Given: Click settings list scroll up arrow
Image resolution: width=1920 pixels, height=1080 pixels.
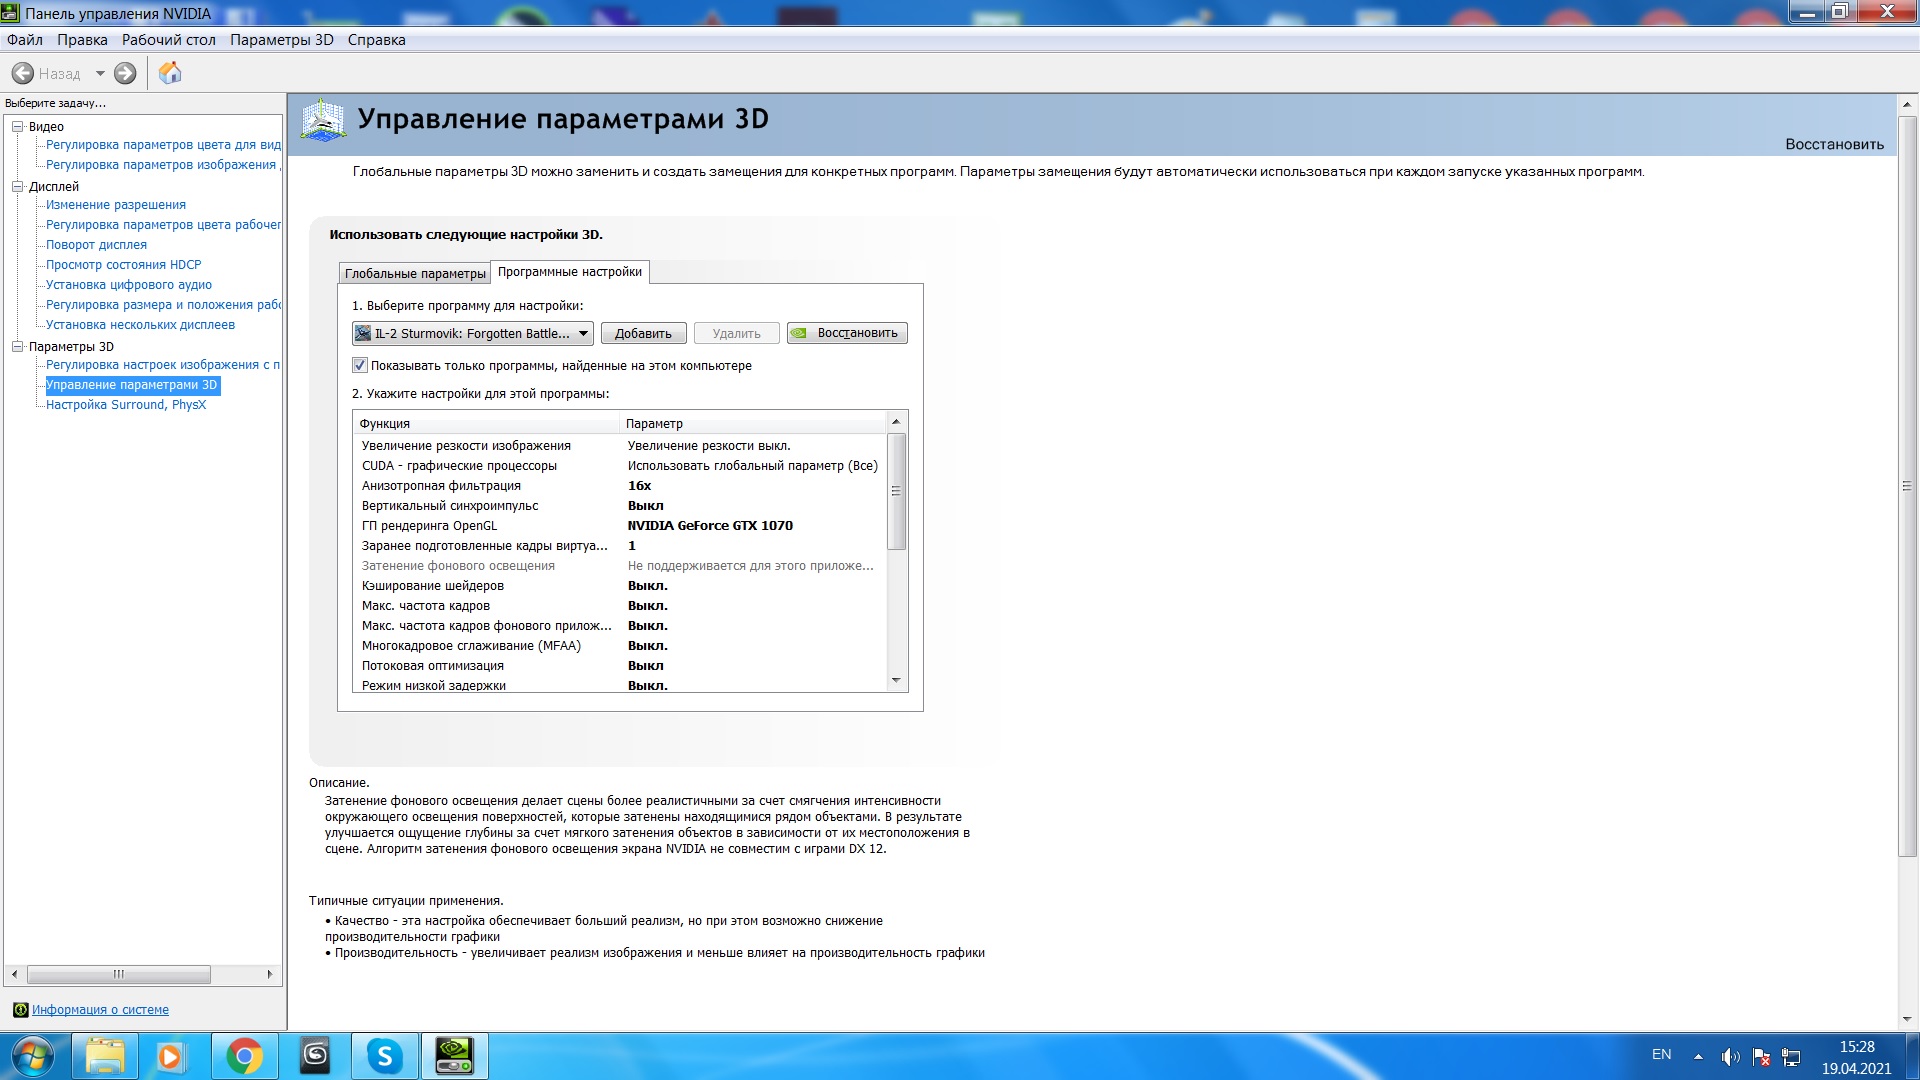Looking at the screenshot, I should 896,422.
